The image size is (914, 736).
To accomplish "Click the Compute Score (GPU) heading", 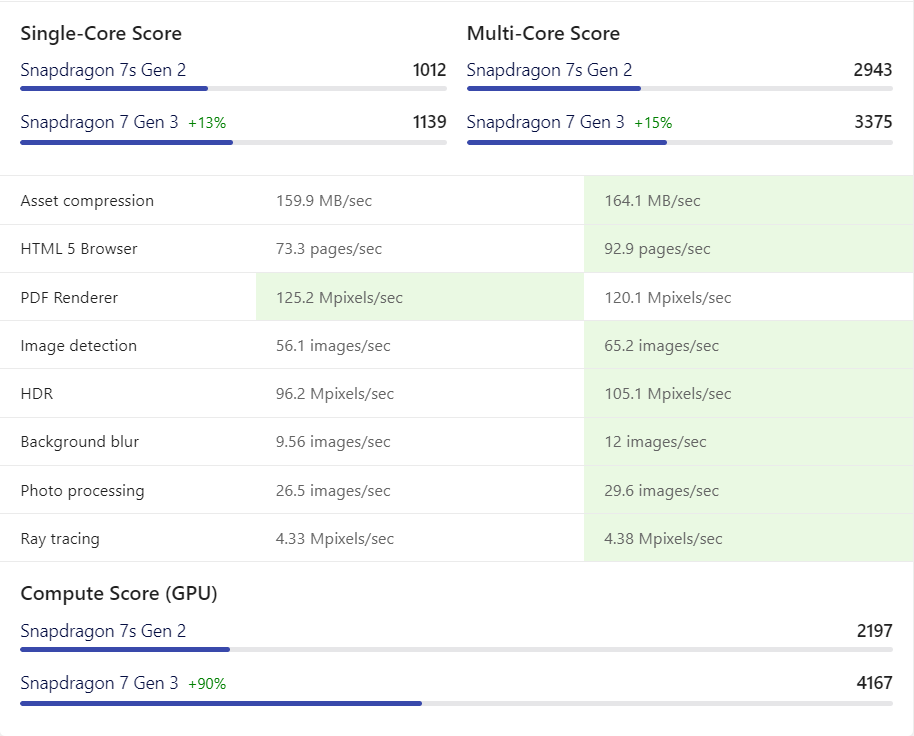I will click(x=119, y=593).
